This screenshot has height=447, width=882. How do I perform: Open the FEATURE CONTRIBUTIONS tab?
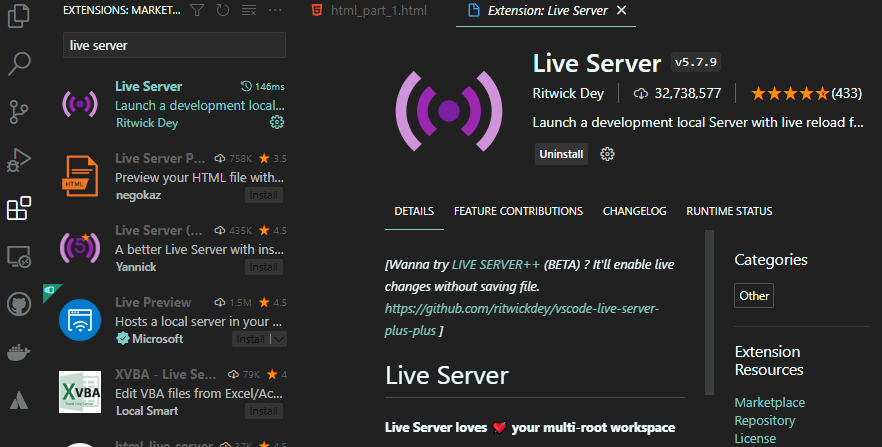pyautogui.click(x=518, y=211)
